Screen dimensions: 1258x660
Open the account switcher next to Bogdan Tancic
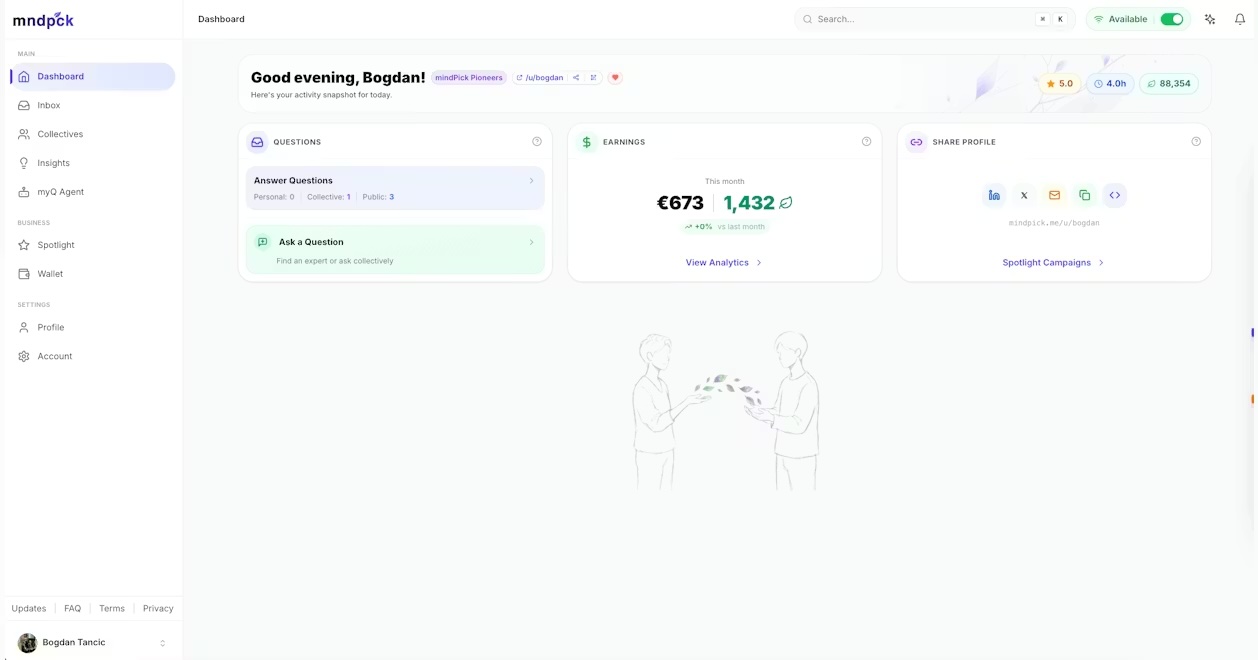(x=162, y=642)
